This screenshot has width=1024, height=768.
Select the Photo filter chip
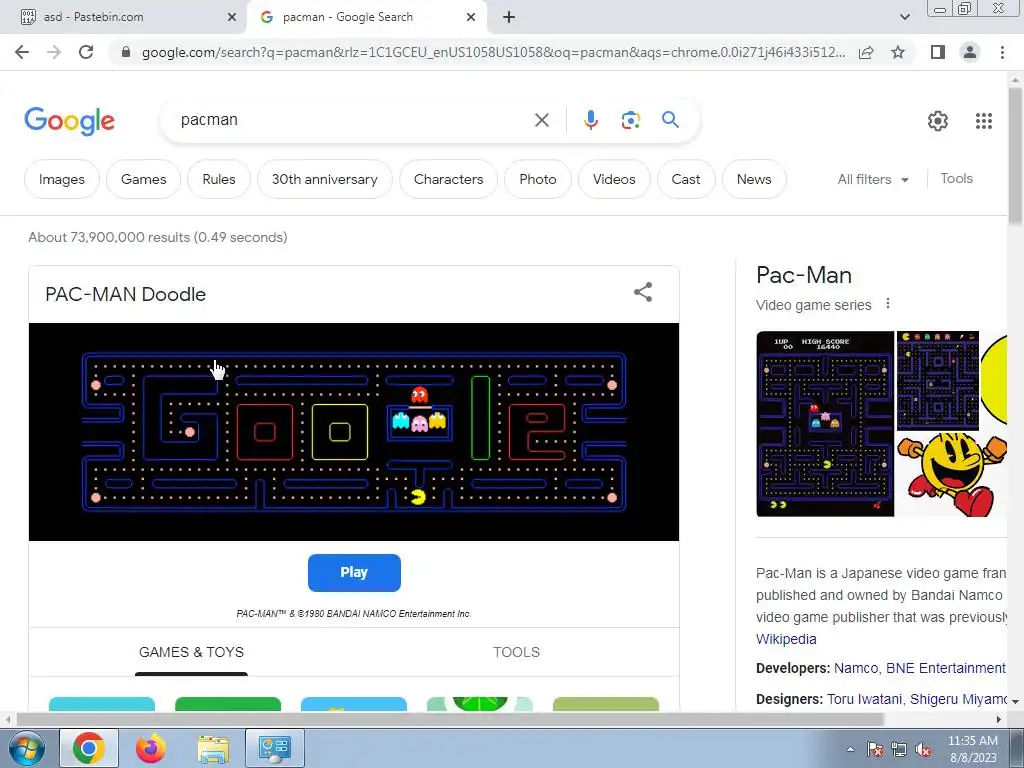[x=537, y=179]
